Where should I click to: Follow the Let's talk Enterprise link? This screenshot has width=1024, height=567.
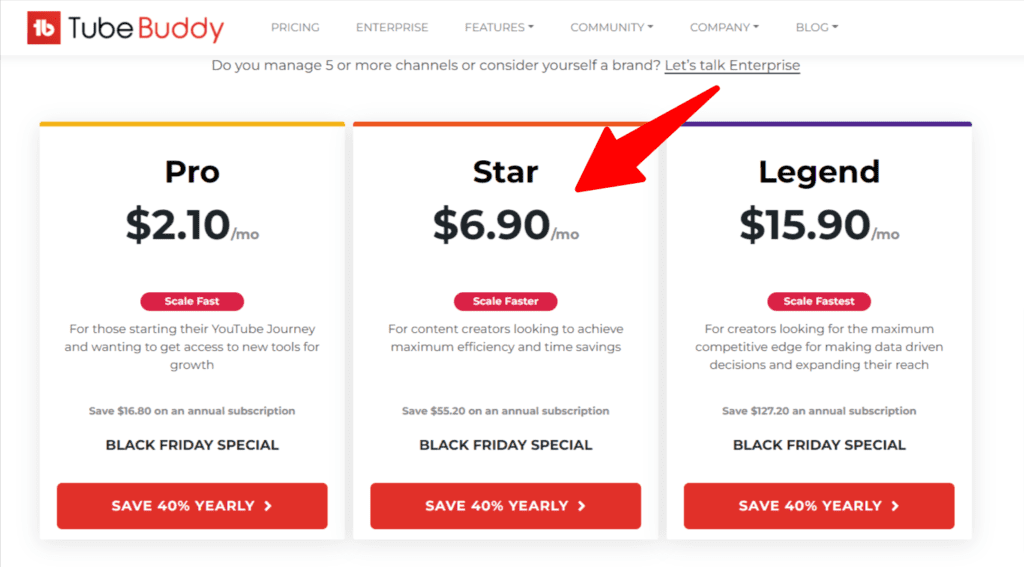[732, 66]
